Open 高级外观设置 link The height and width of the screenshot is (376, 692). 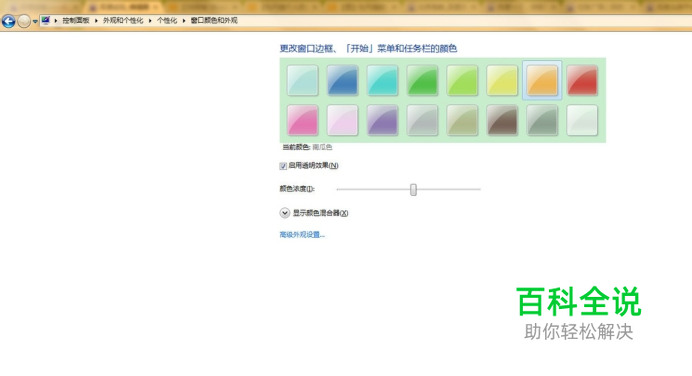click(302, 235)
